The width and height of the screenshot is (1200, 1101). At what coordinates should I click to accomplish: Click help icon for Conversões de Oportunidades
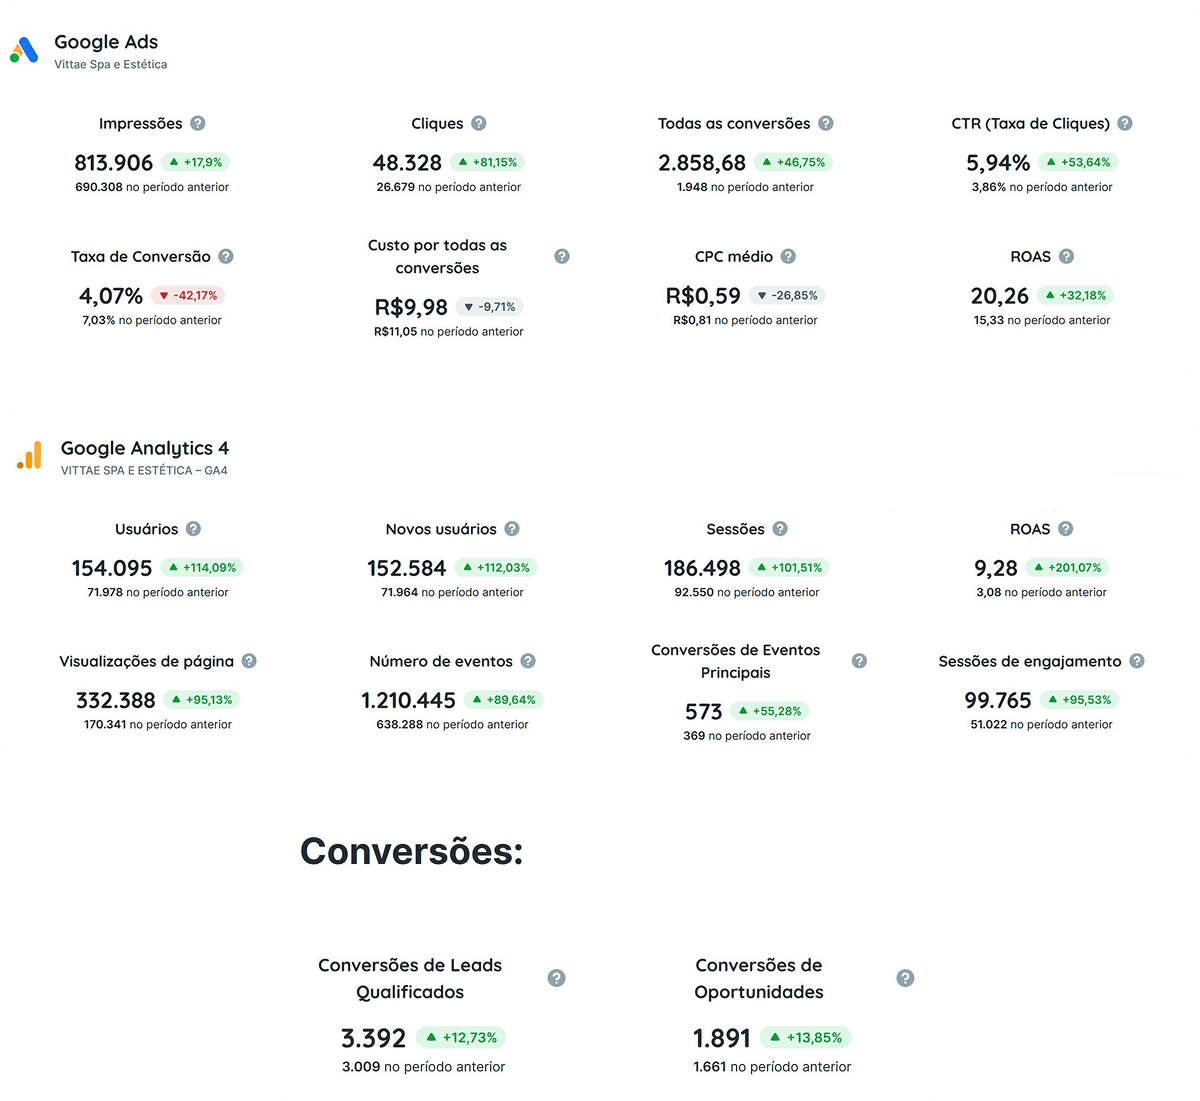904,978
